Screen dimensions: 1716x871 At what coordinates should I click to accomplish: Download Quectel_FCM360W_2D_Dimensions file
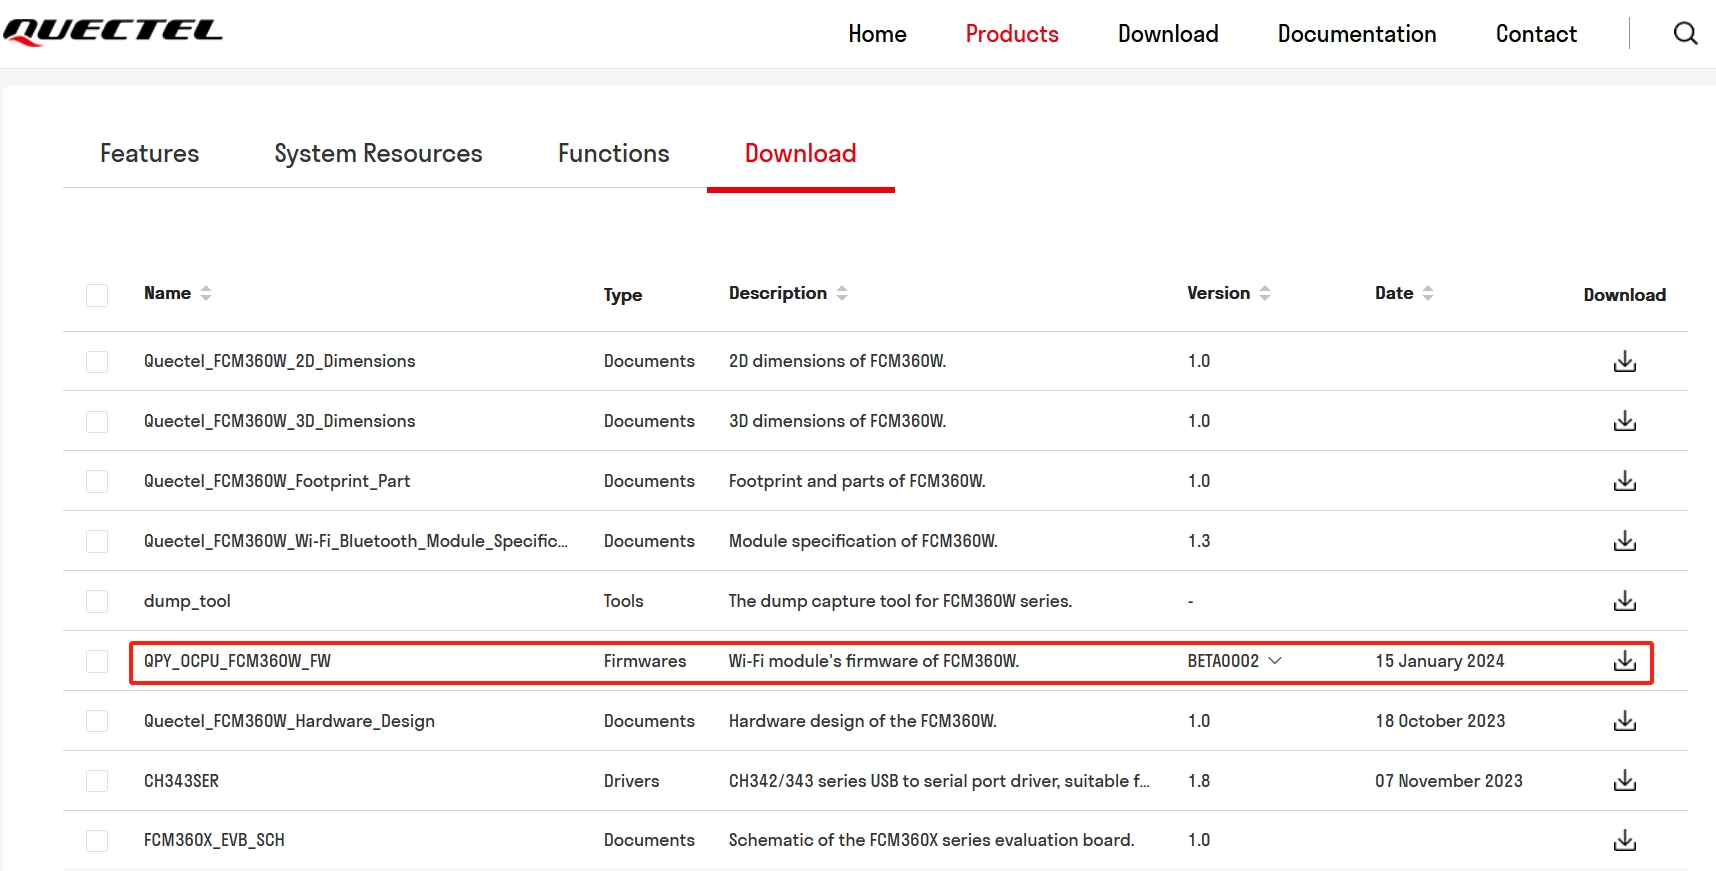pos(1625,361)
